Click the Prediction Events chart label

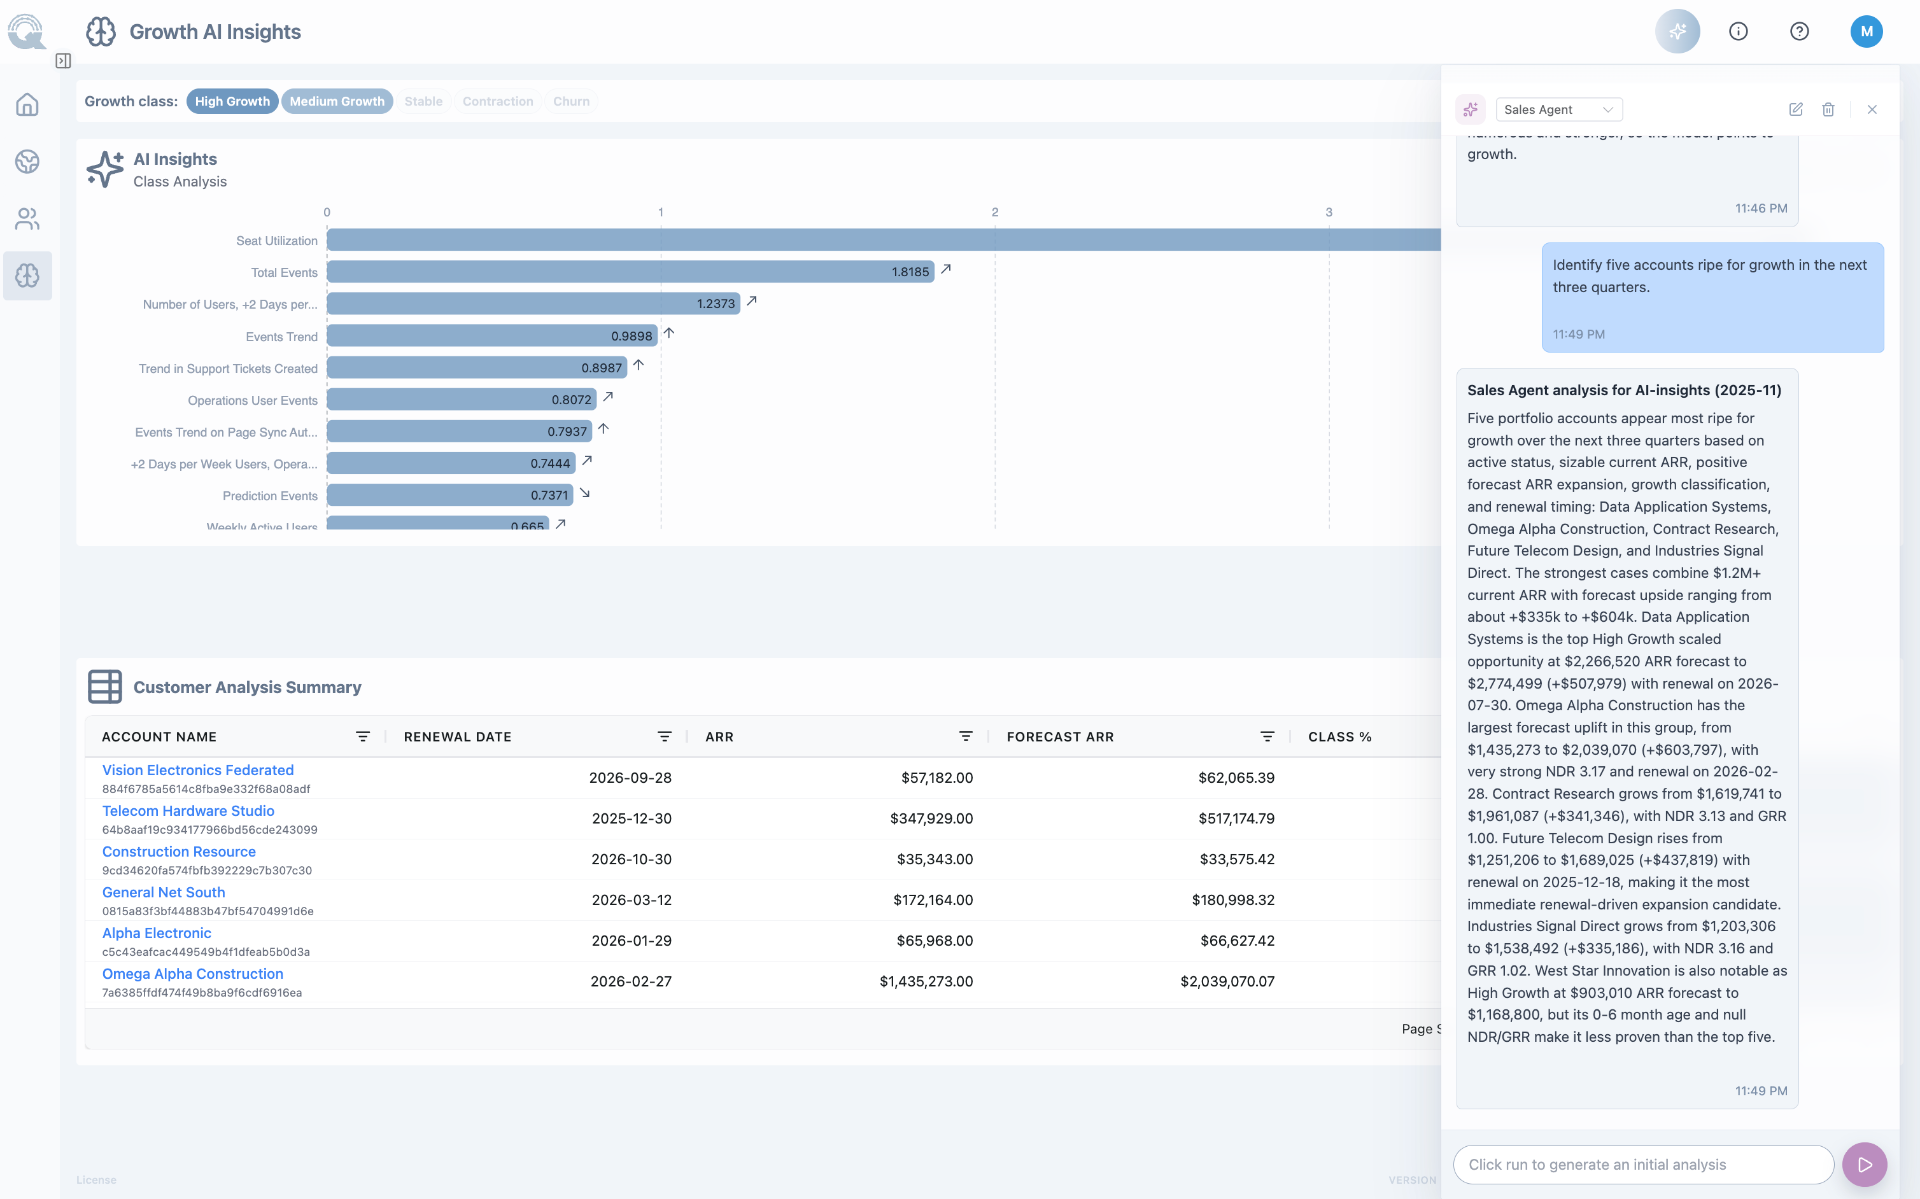(270, 496)
